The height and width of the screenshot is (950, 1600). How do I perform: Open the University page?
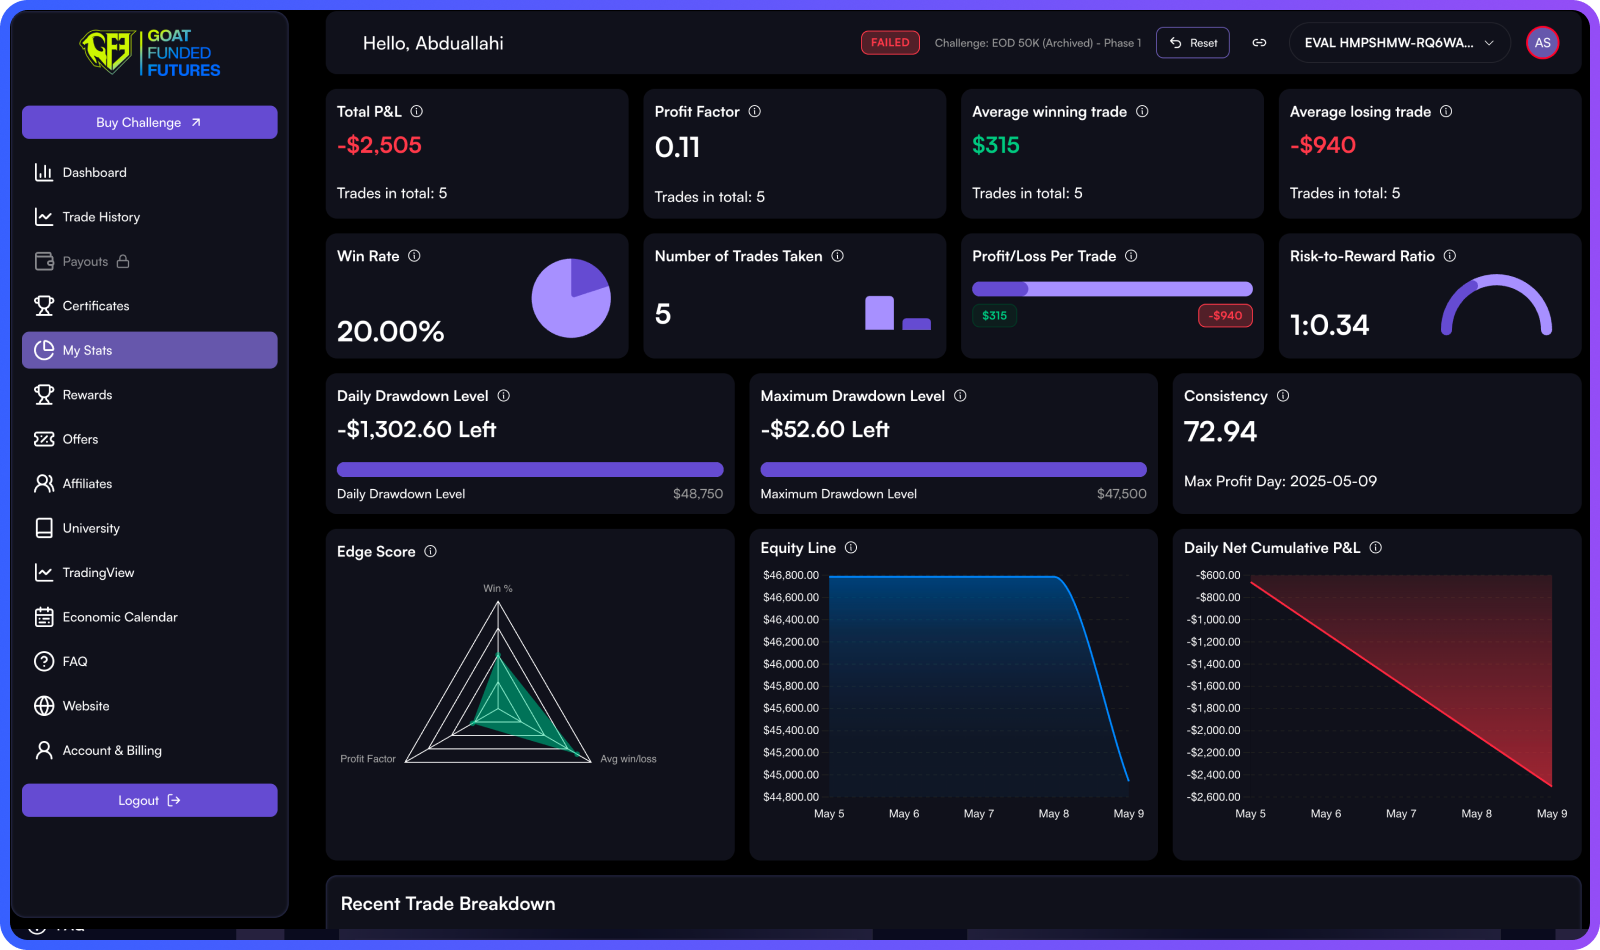(x=92, y=528)
